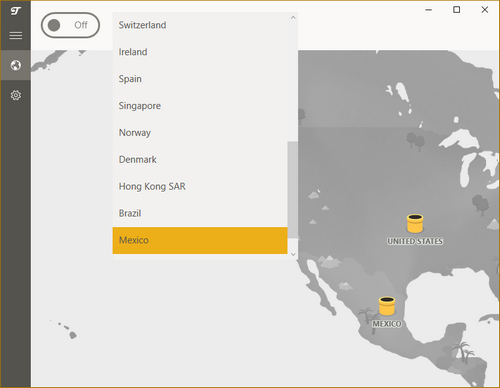Select highlighted Mexico list entry

pos(200,240)
